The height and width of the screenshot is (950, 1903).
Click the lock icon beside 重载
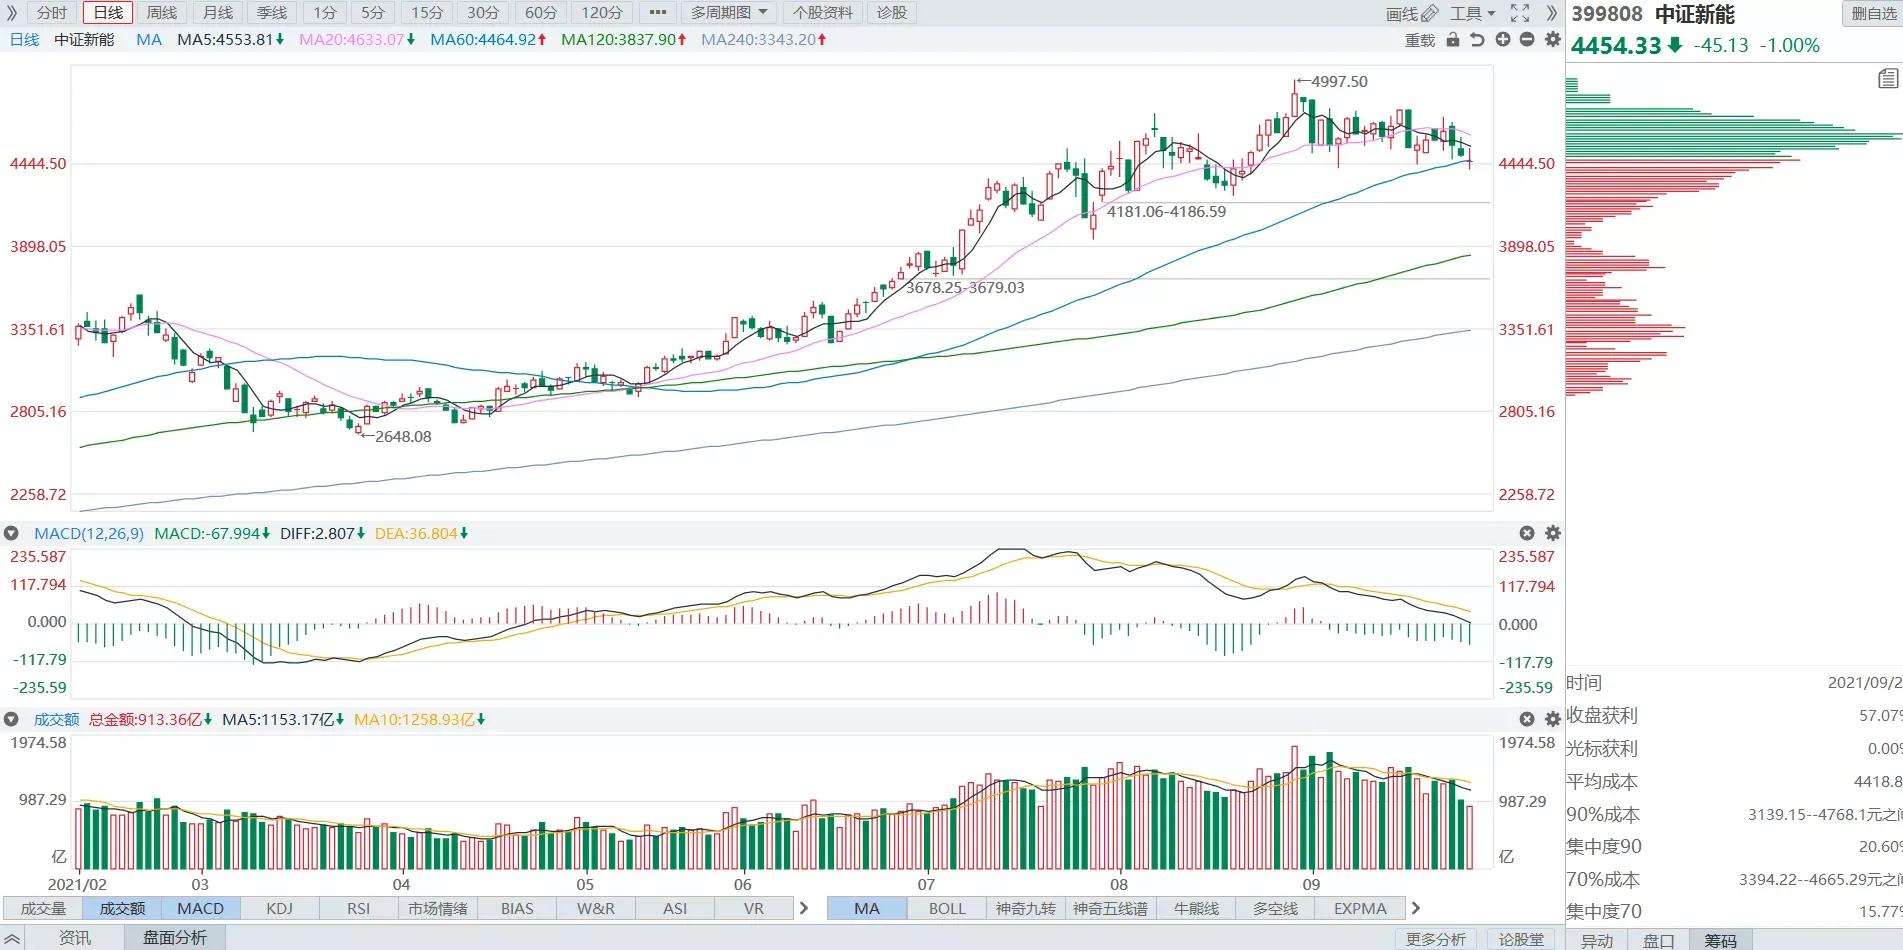click(1453, 39)
